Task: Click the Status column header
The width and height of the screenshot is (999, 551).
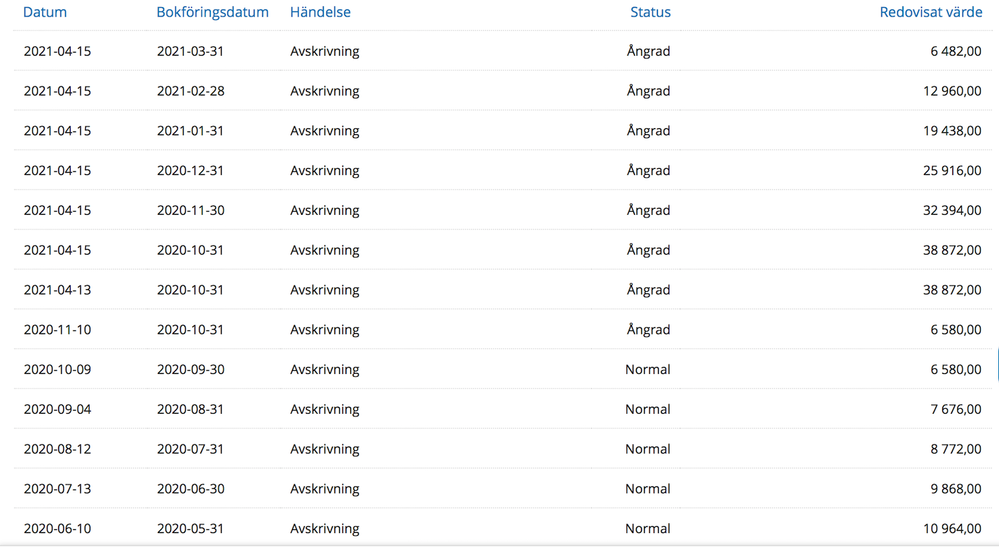Action: (650, 12)
